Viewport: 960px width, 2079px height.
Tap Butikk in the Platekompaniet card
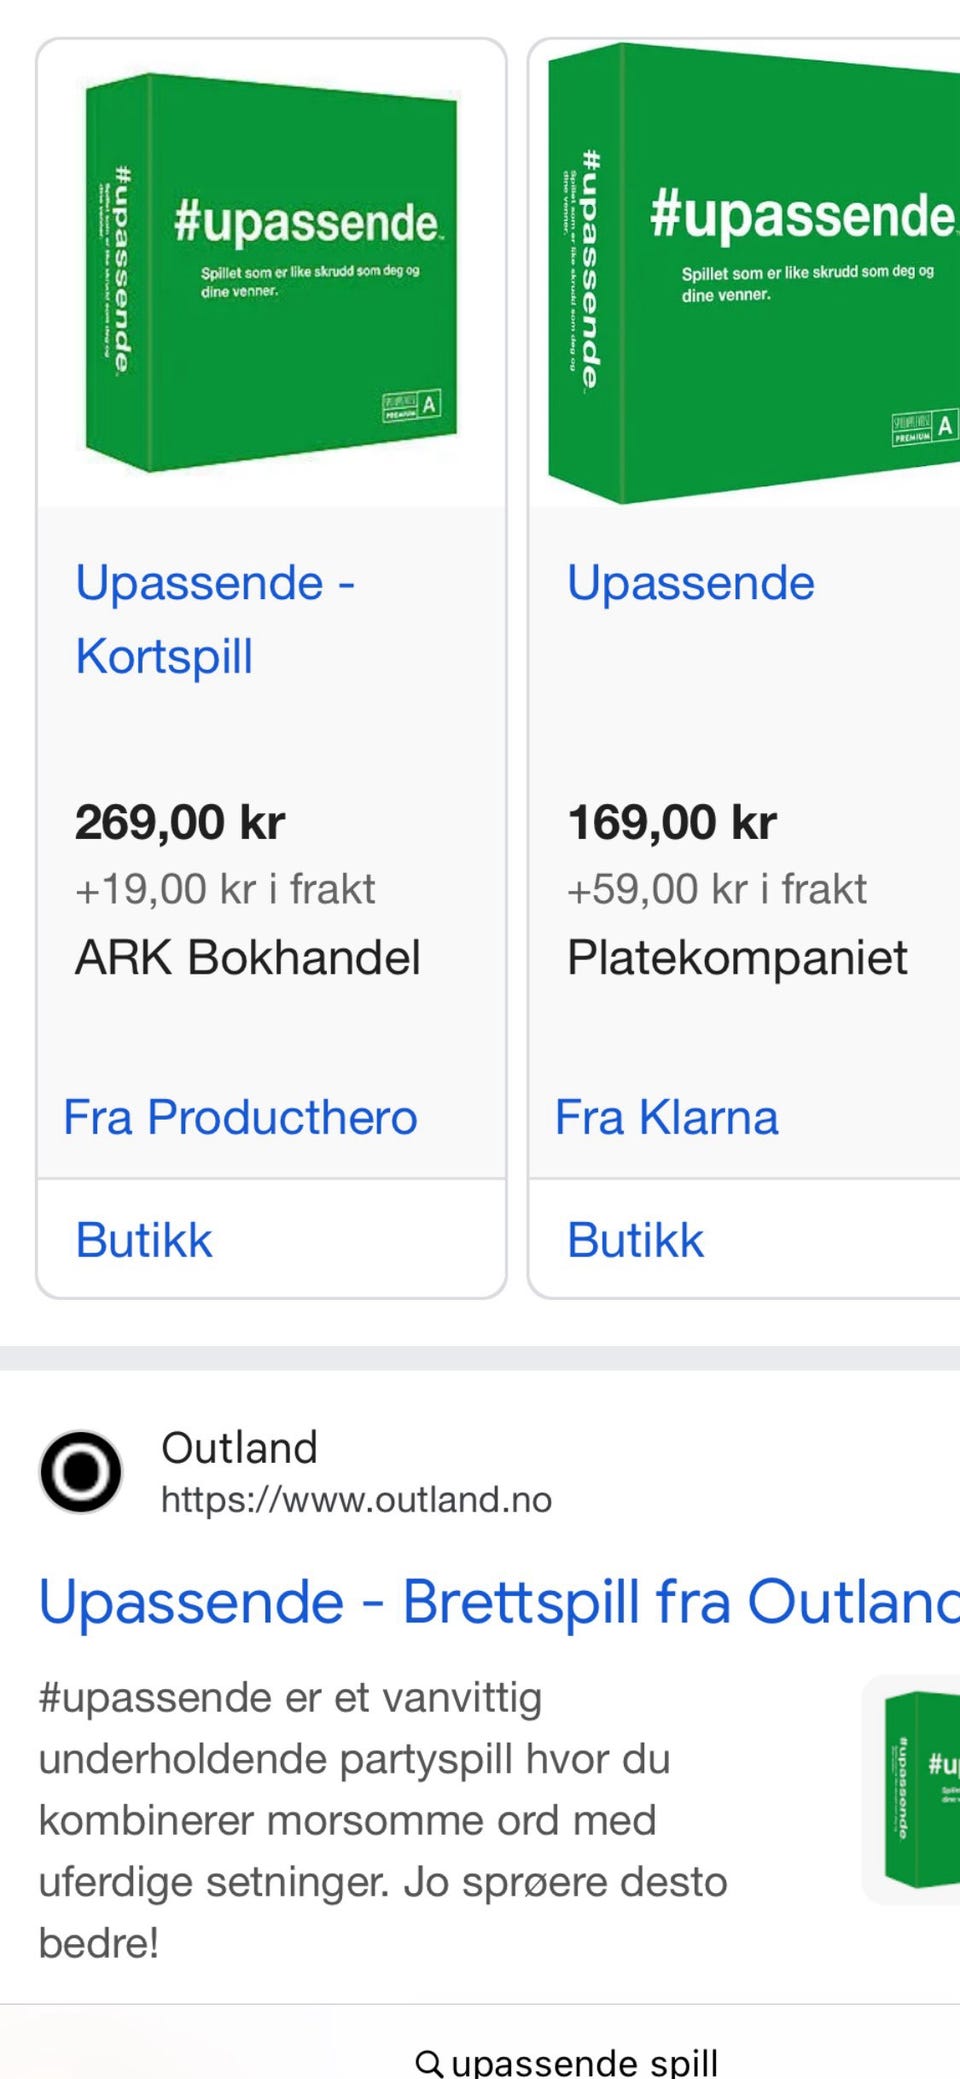635,1240
